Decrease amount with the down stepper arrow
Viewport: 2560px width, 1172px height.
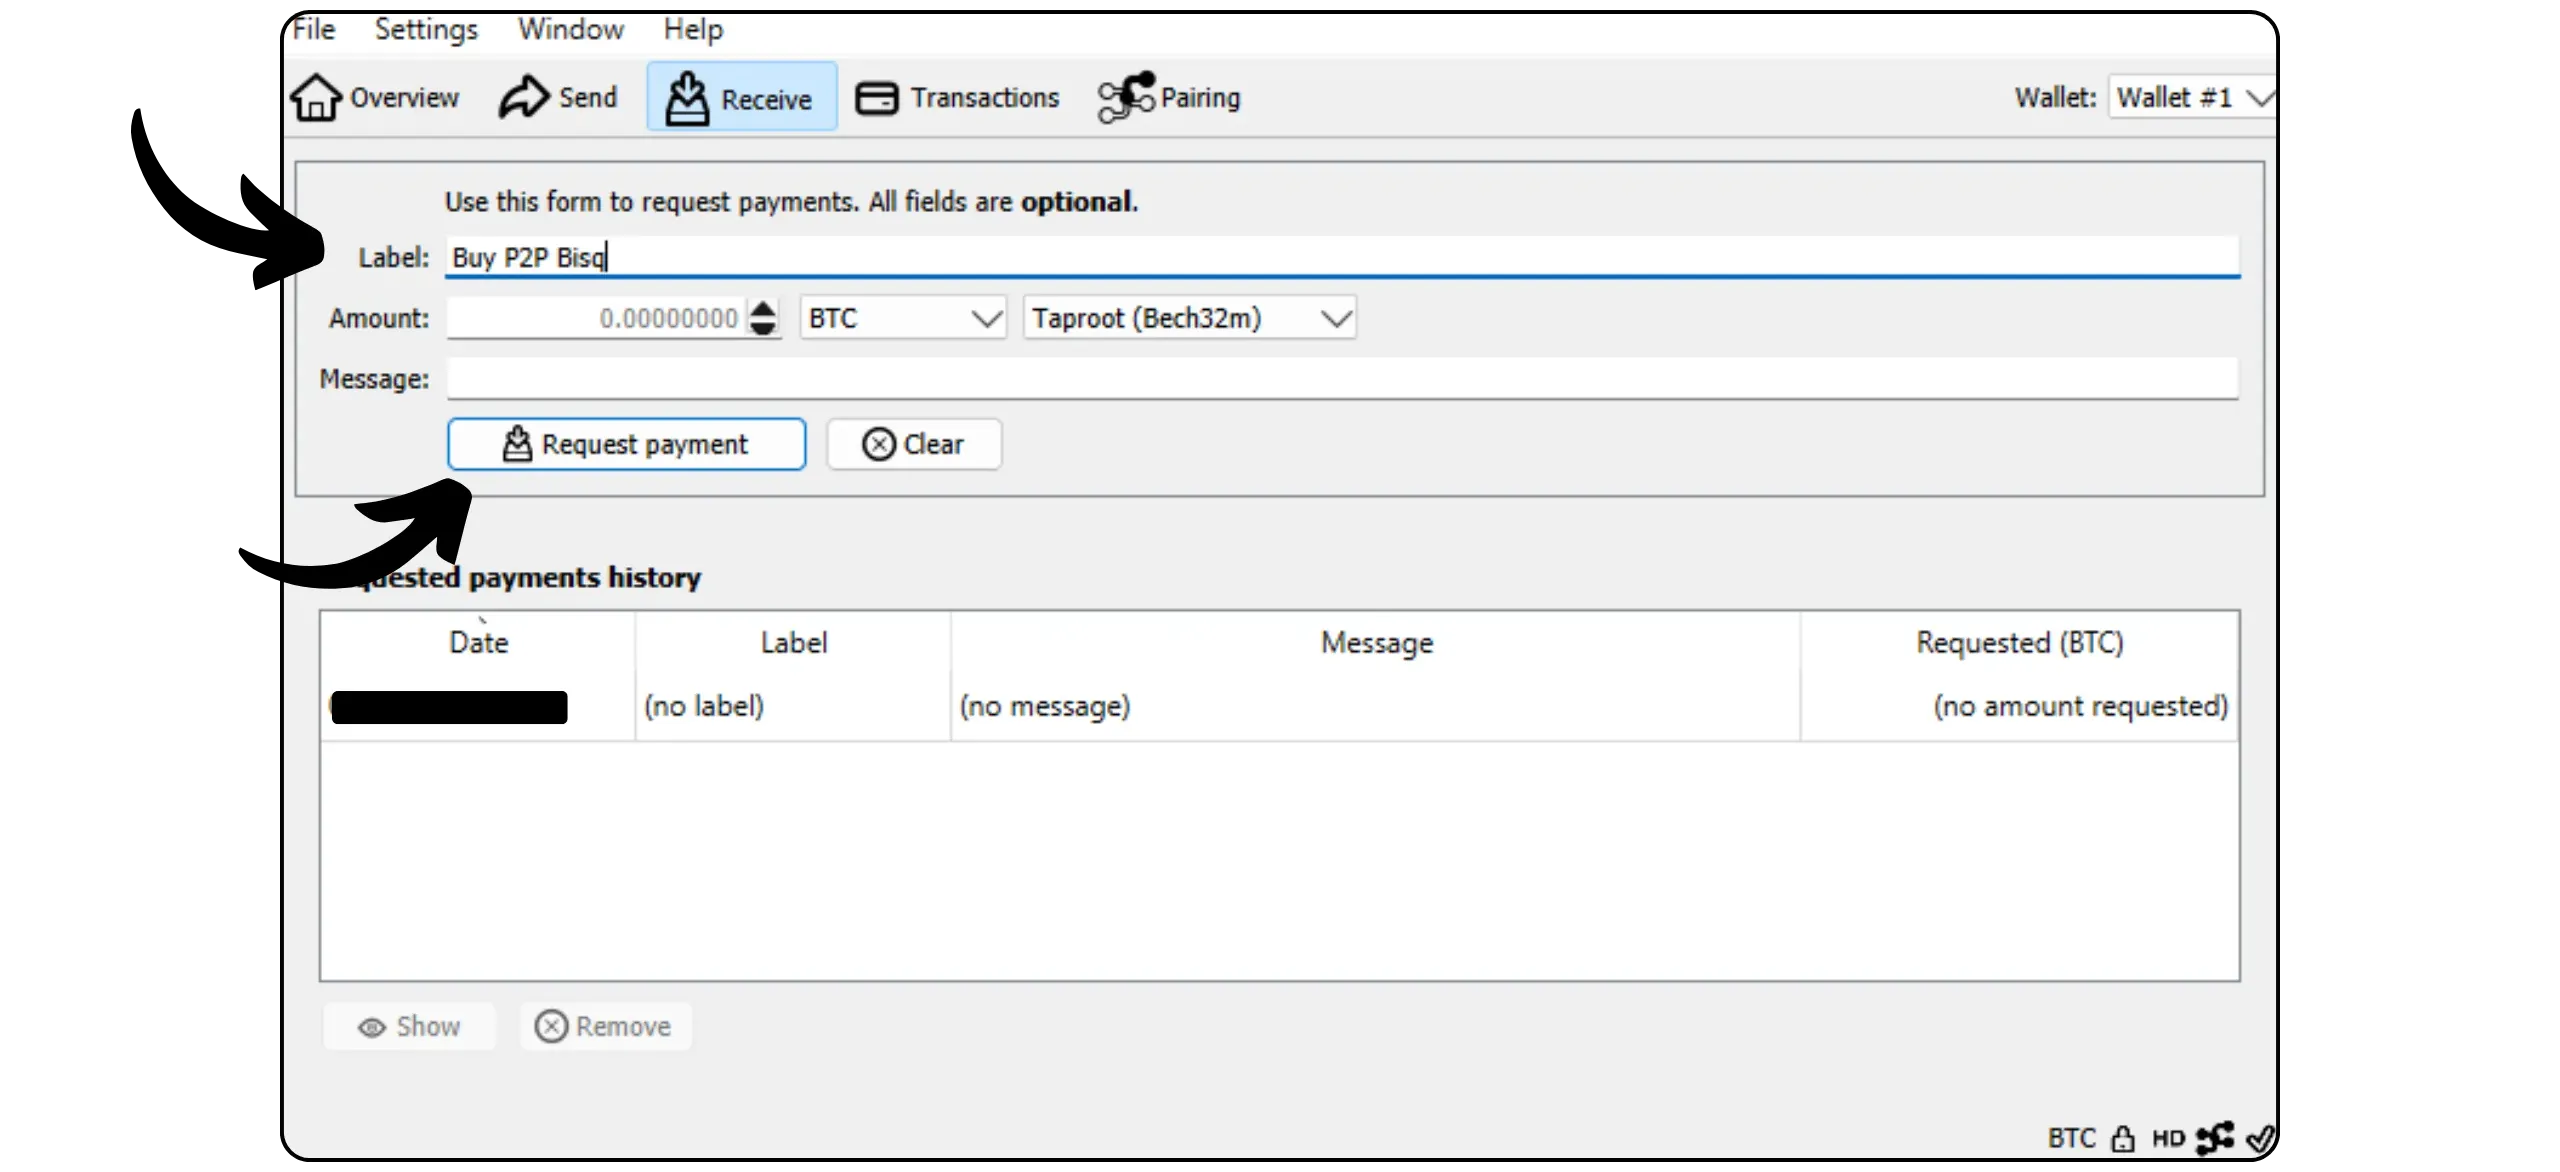click(x=763, y=328)
